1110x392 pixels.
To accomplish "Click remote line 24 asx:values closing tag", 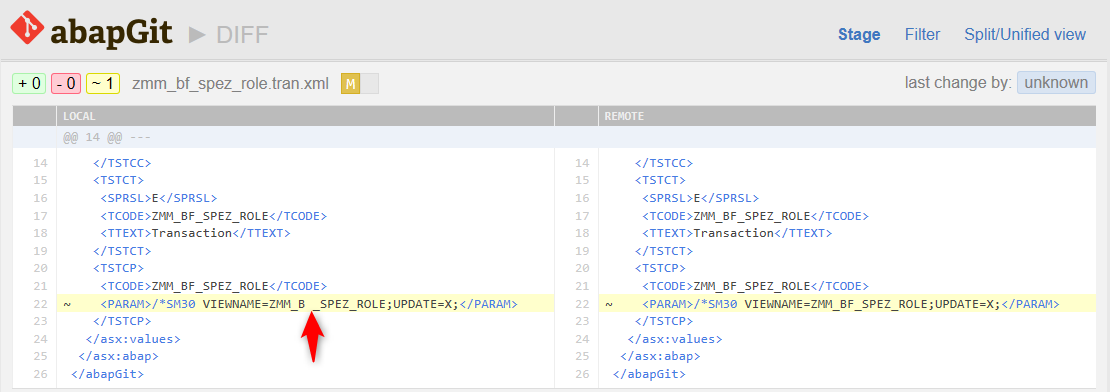I will tap(675, 339).
